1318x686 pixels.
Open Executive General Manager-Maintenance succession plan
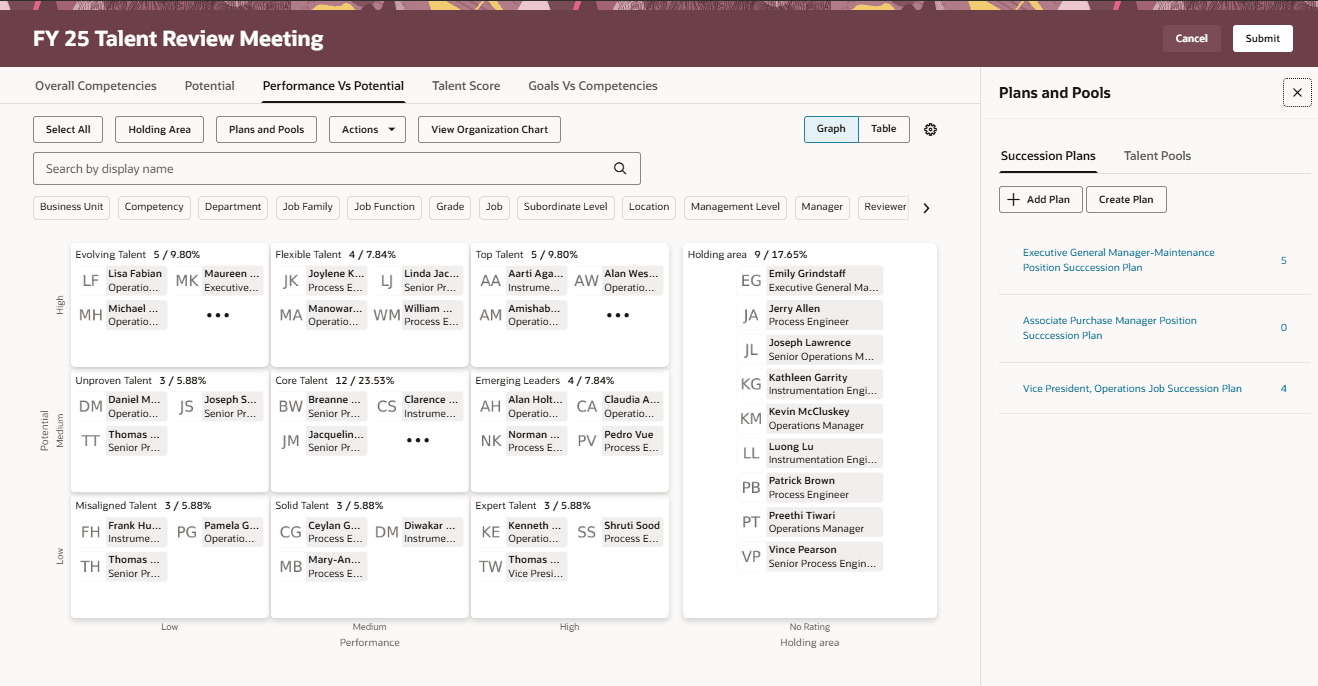[x=1118, y=260]
